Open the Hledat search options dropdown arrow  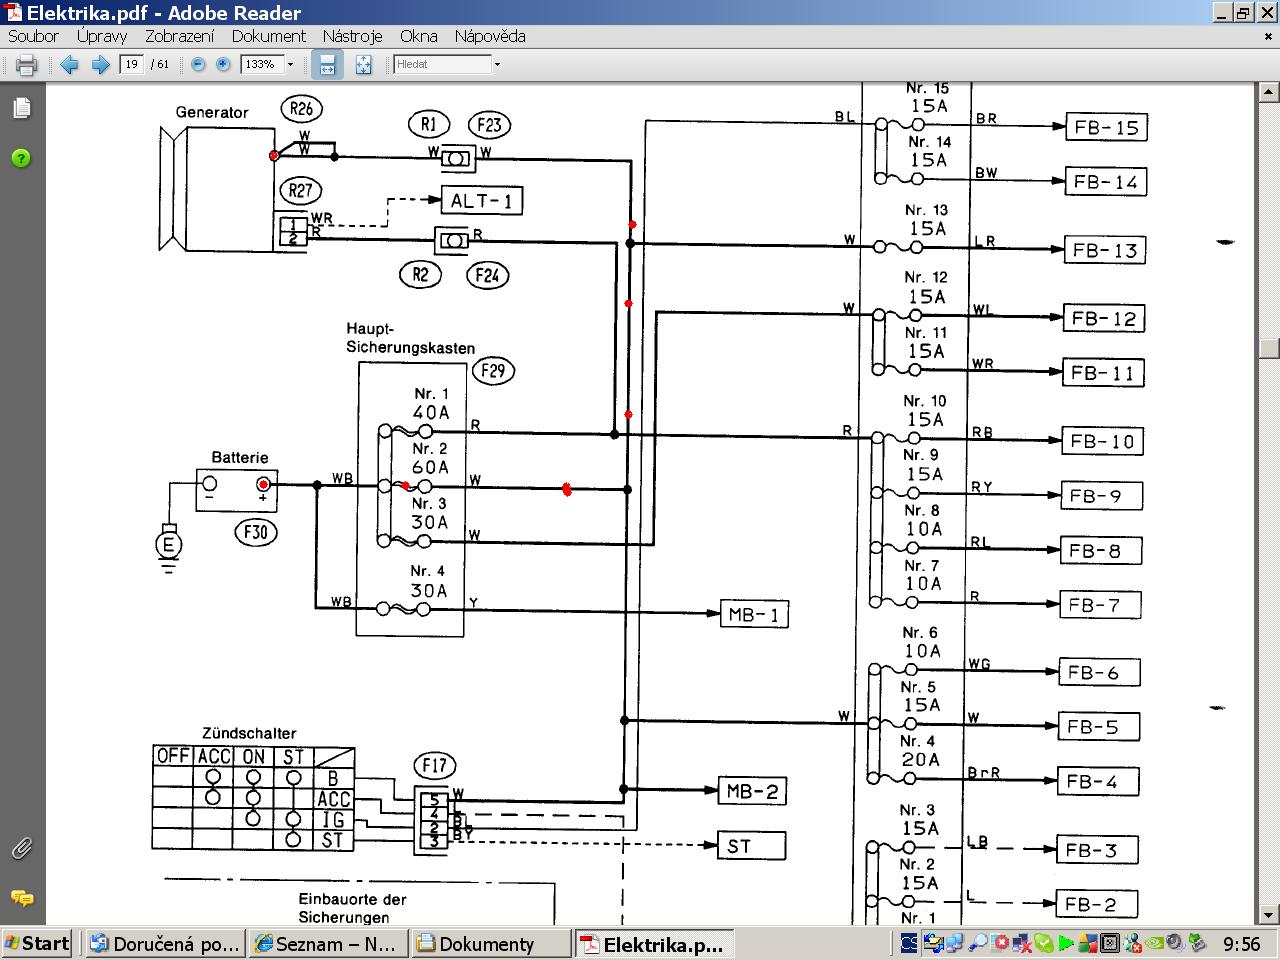click(497, 64)
